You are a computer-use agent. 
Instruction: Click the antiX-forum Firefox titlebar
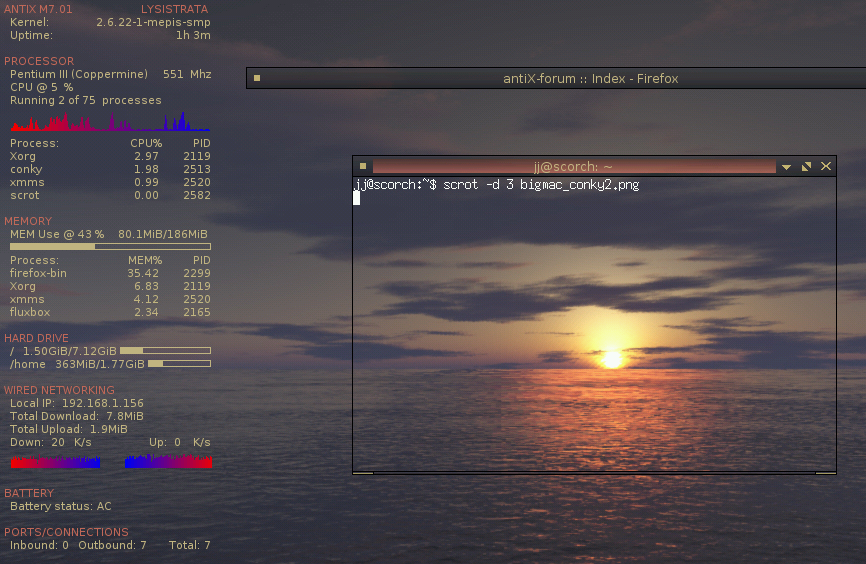590,78
